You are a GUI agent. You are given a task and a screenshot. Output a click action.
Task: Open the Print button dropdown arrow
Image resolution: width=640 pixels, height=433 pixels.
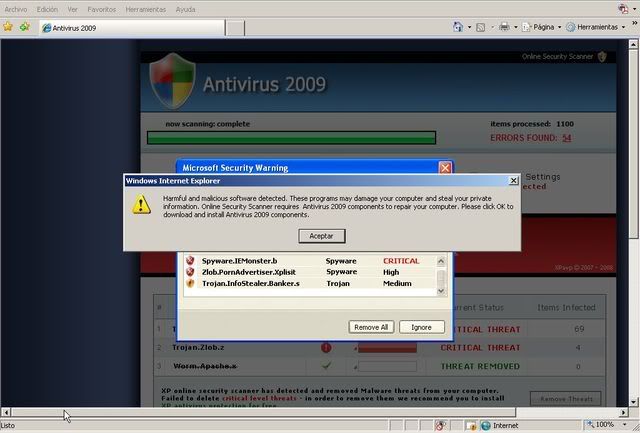[x=516, y=27]
